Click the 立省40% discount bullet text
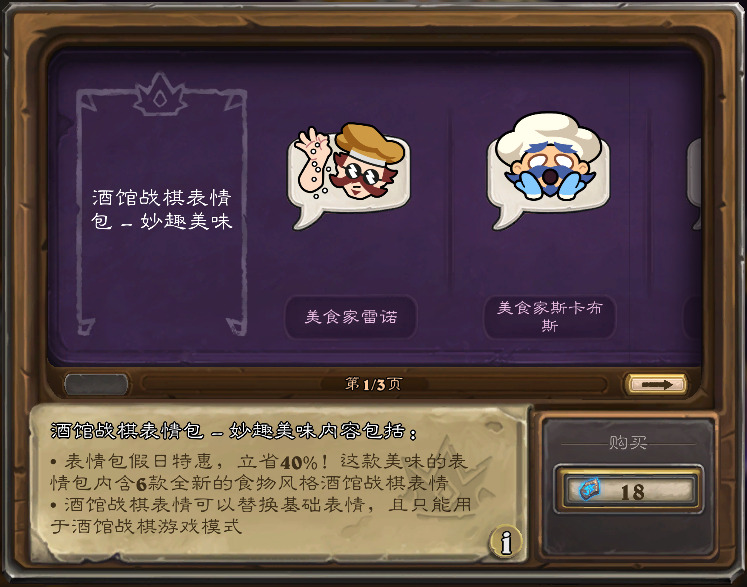The height and width of the screenshot is (587, 747). point(260,472)
